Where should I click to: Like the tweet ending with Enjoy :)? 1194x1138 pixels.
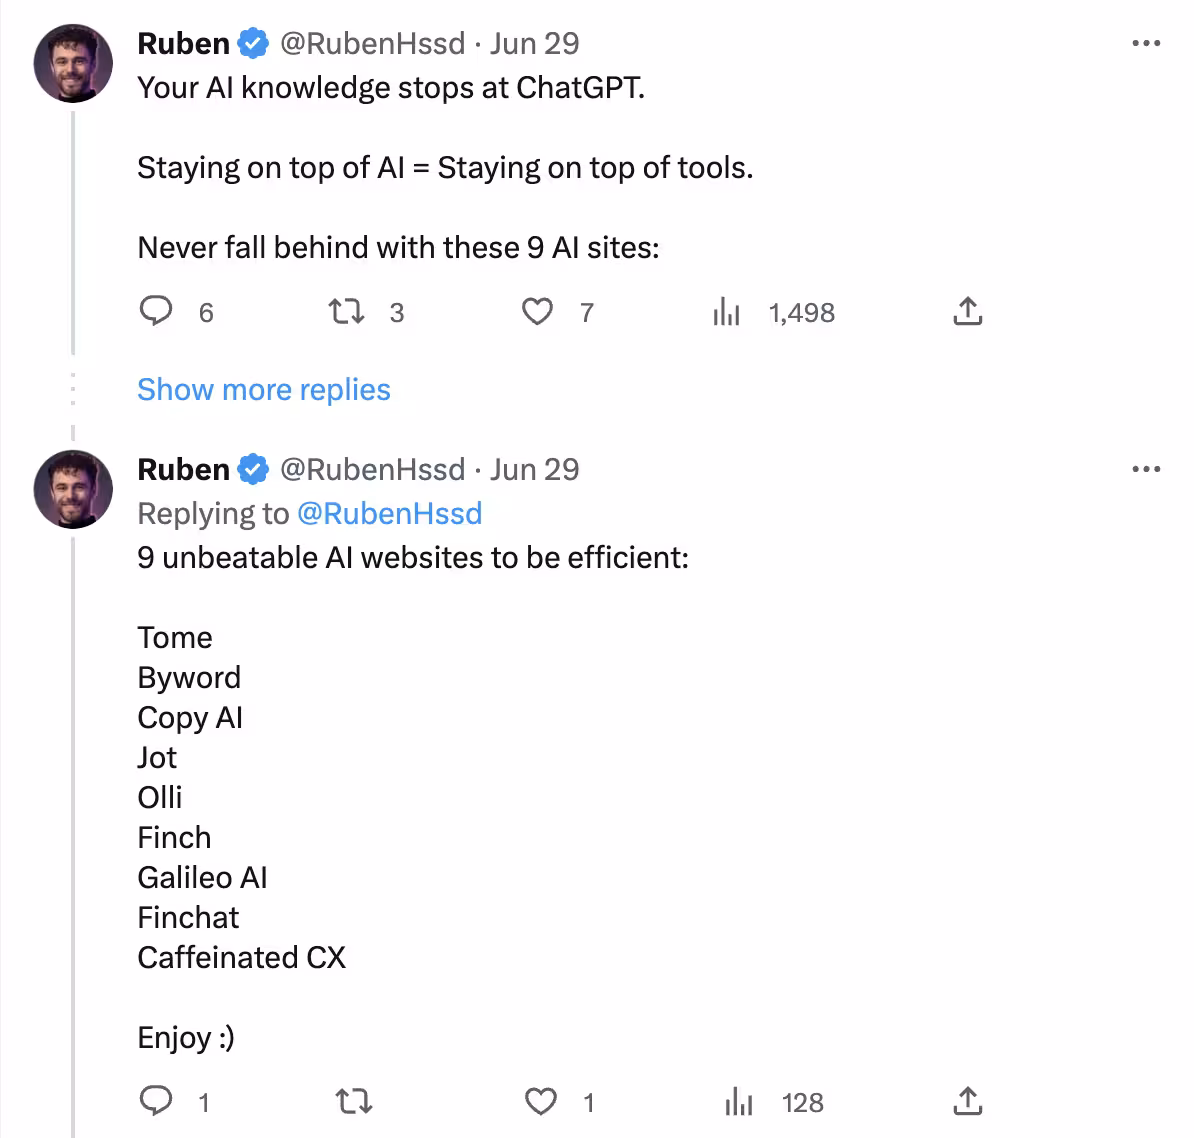(541, 1102)
